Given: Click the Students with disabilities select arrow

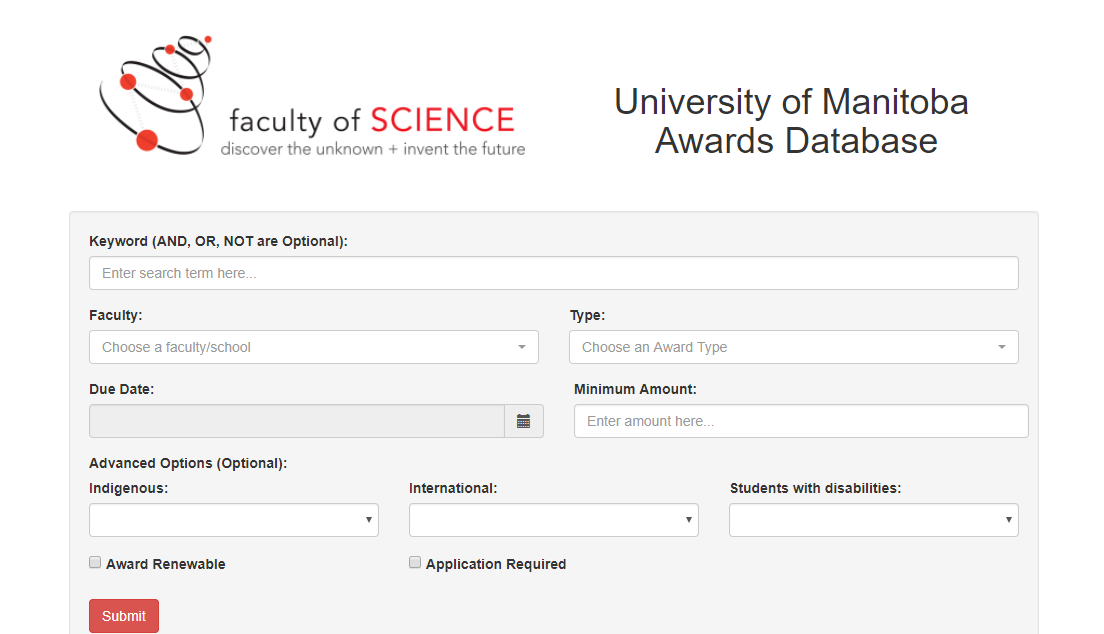Looking at the screenshot, I should pos(1008,520).
